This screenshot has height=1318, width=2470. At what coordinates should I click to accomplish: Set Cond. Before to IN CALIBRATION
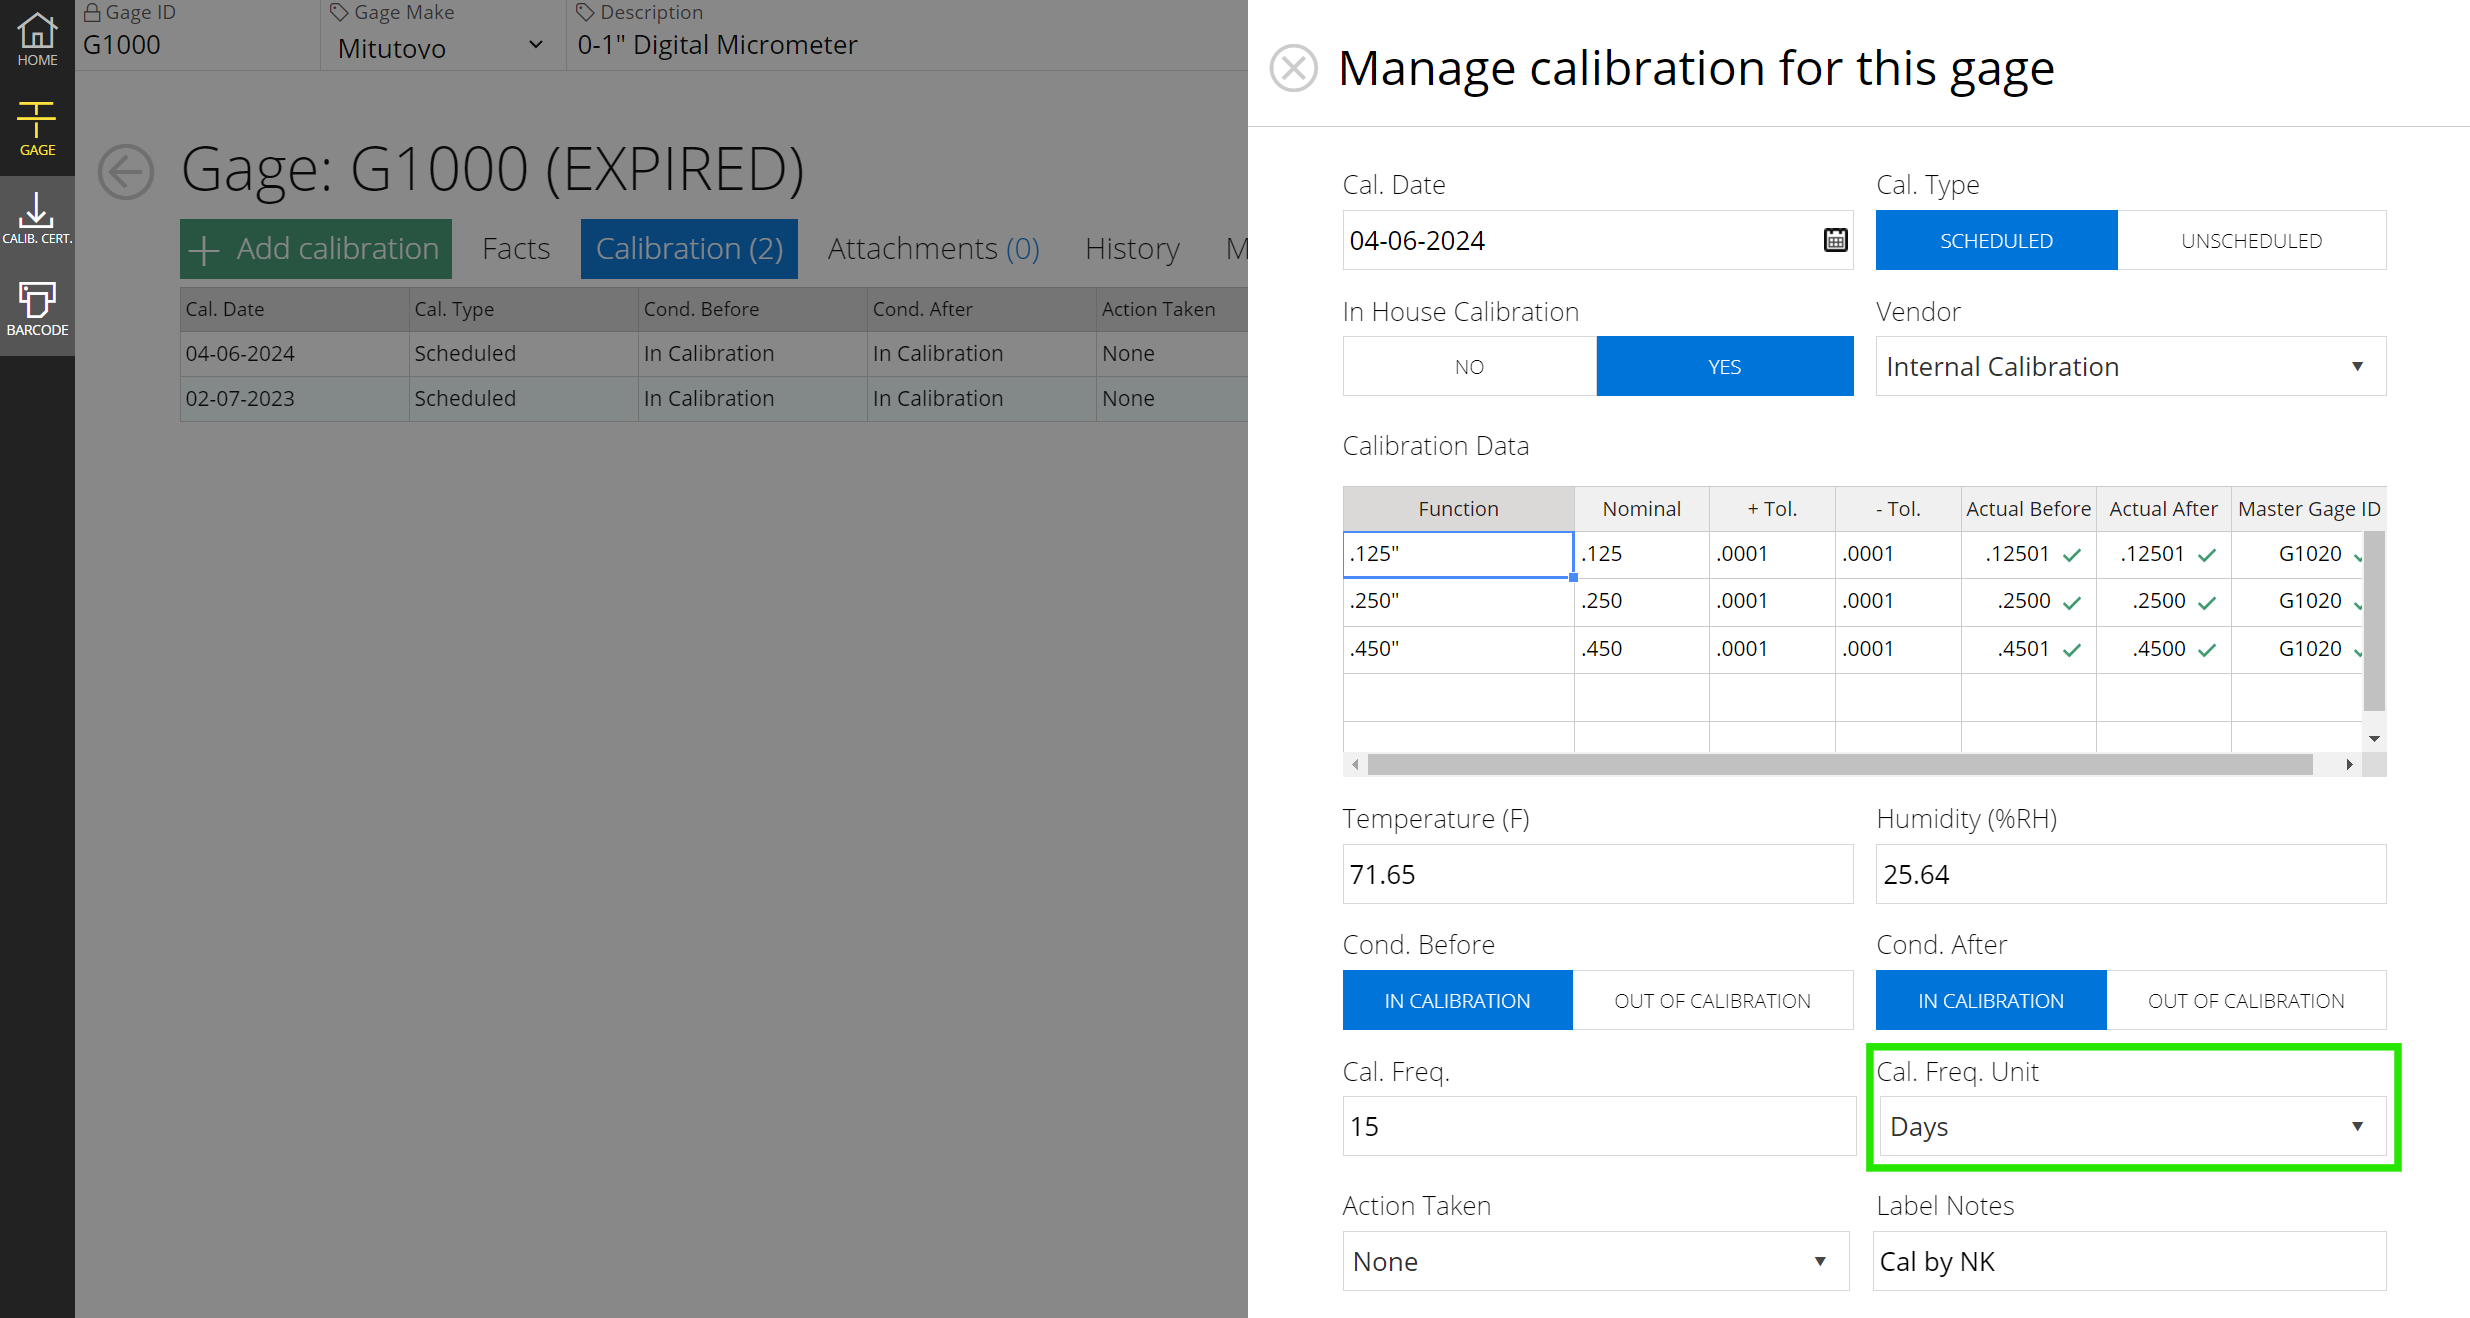click(x=1457, y=1000)
